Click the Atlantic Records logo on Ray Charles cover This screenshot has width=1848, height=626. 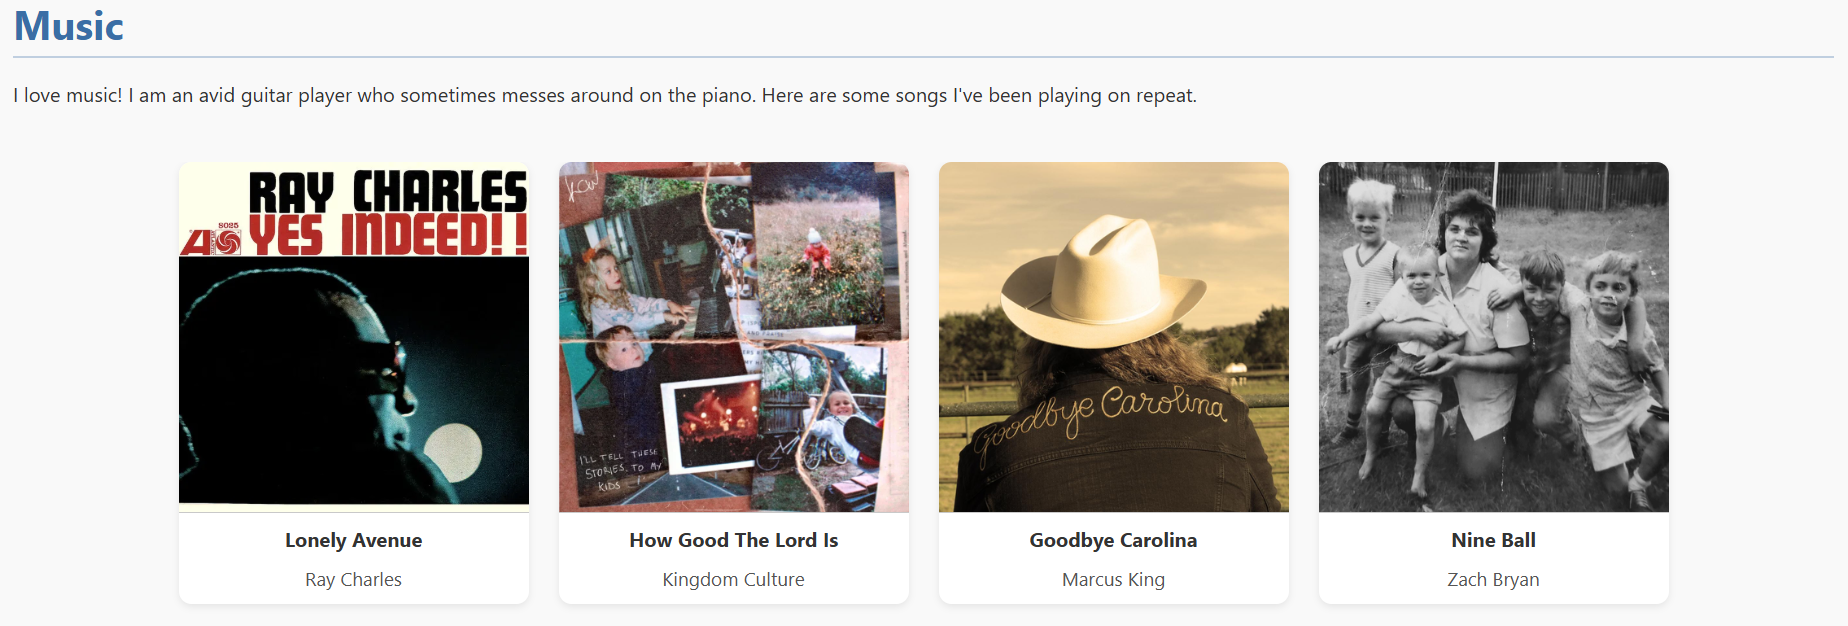click(212, 241)
